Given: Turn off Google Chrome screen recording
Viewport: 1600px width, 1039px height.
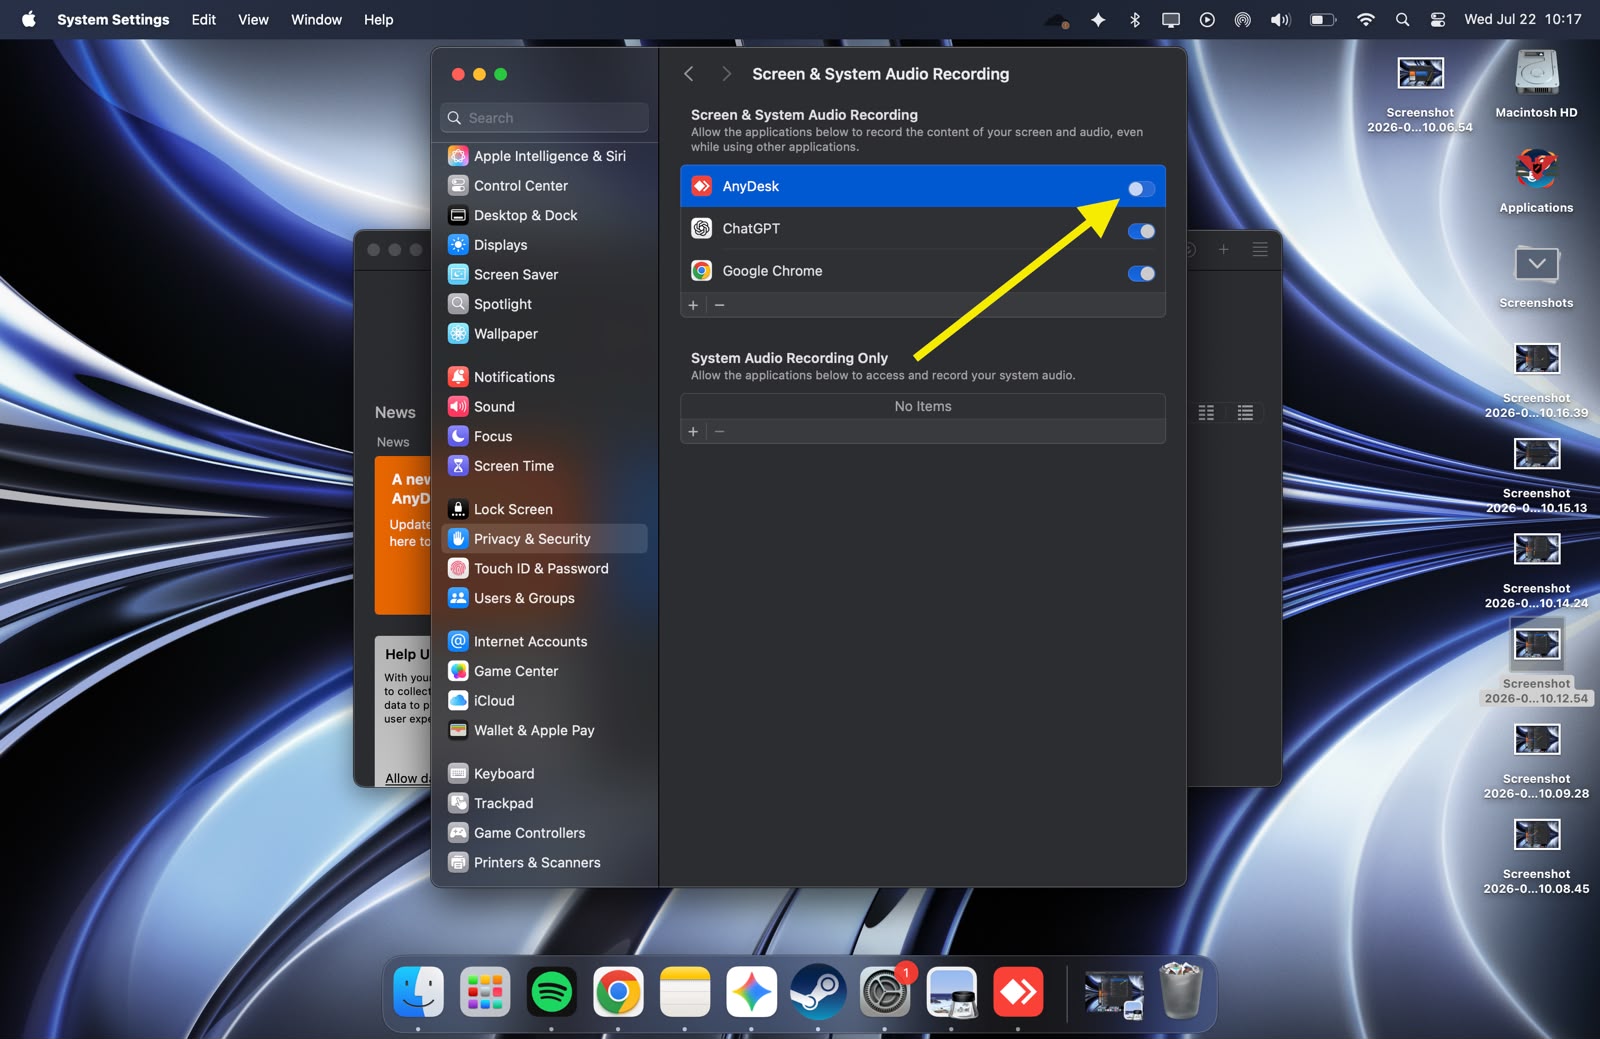Looking at the screenshot, I should (1141, 273).
